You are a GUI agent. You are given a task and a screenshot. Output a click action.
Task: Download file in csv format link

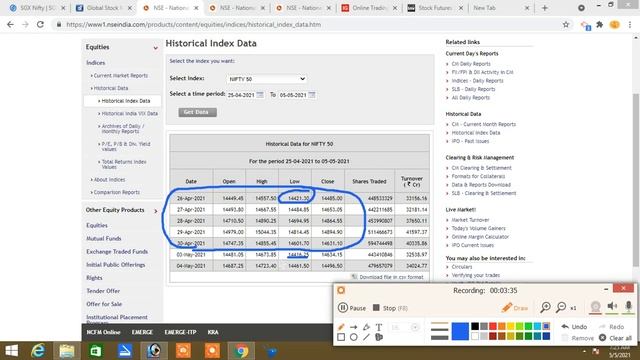click(x=391, y=277)
